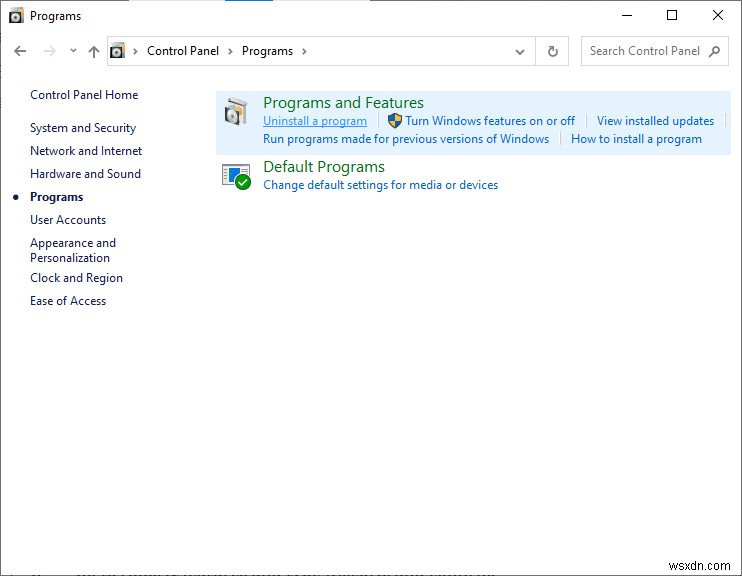Focus the Search Control Panel box

click(654, 51)
